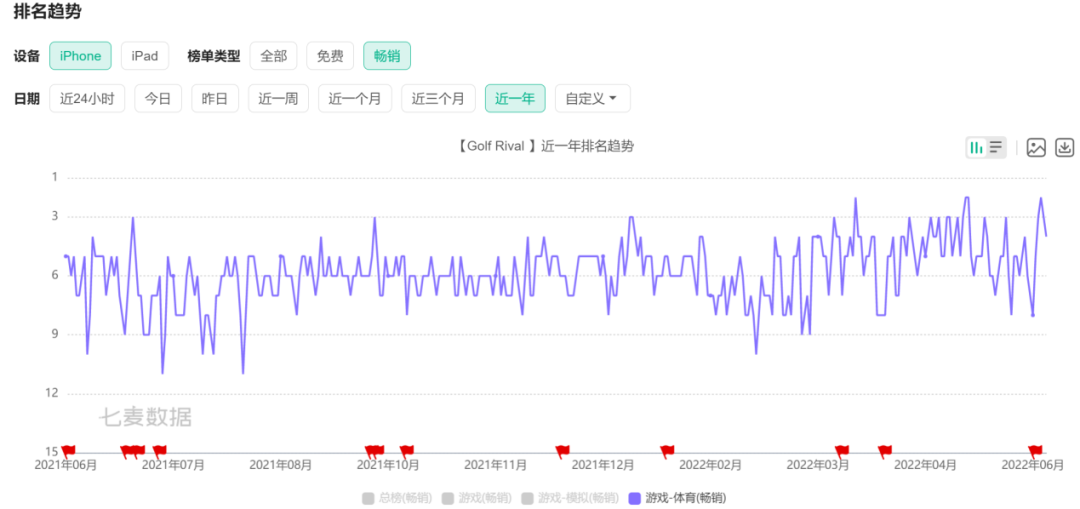The height and width of the screenshot is (509, 1080).
Task: Hide the 游戏-体育(畅销) purple series
Action: coord(676,497)
